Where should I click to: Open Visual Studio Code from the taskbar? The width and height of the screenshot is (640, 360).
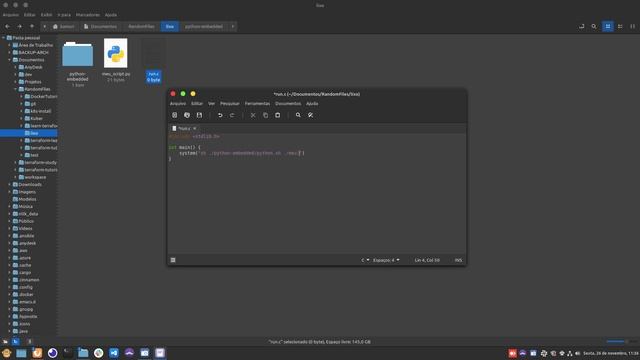114,353
